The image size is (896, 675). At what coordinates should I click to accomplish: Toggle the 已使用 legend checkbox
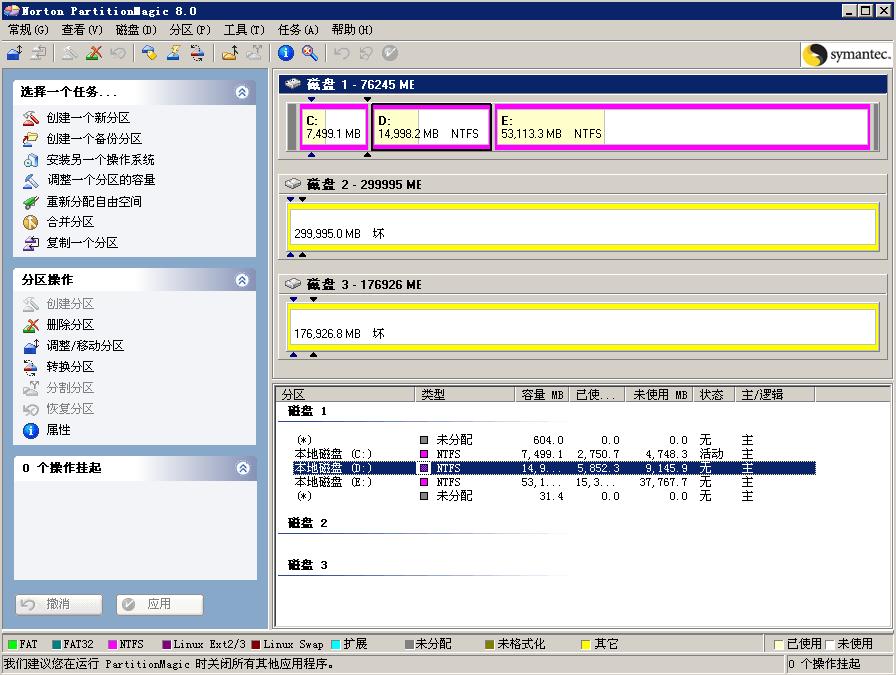click(x=778, y=644)
